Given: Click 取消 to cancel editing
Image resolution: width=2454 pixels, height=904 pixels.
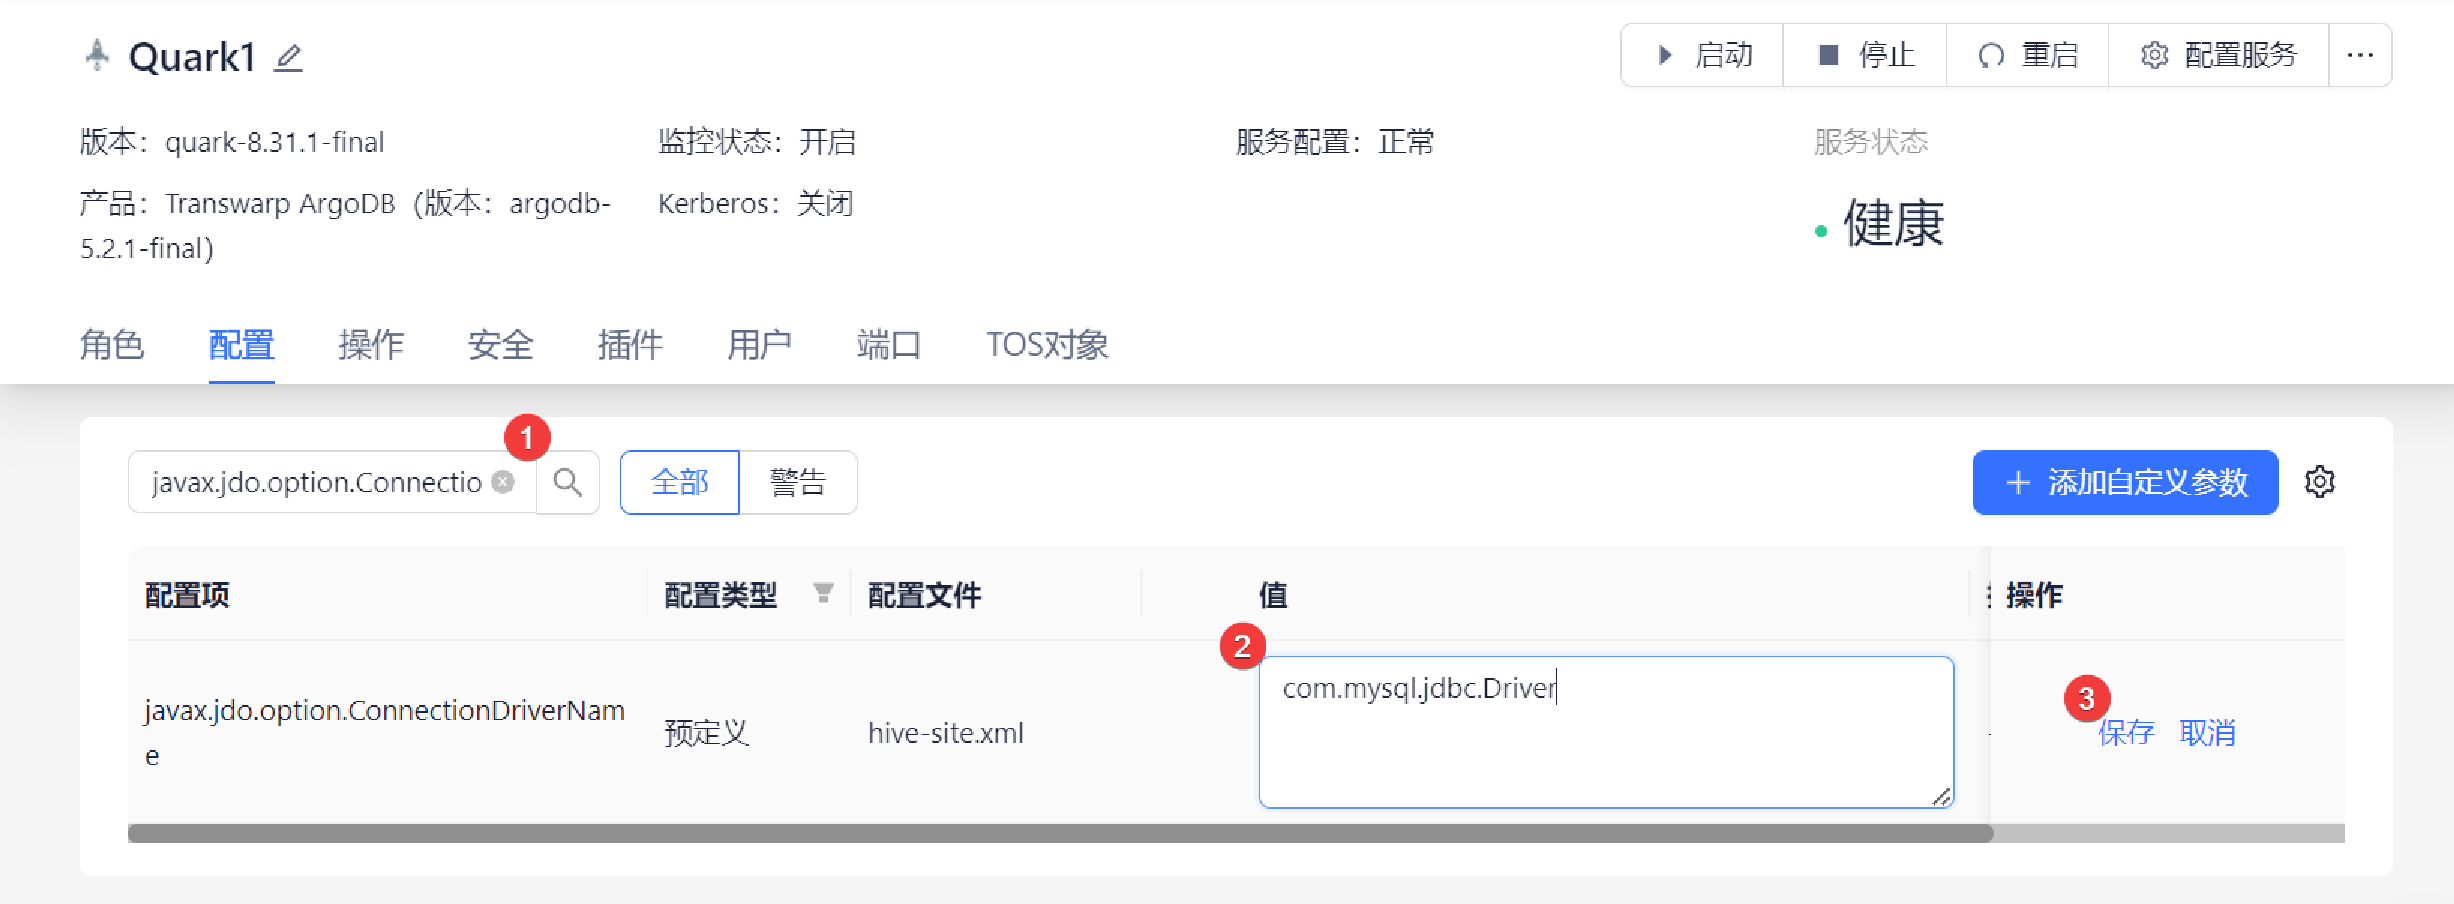Looking at the screenshot, I should click(x=2207, y=733).
